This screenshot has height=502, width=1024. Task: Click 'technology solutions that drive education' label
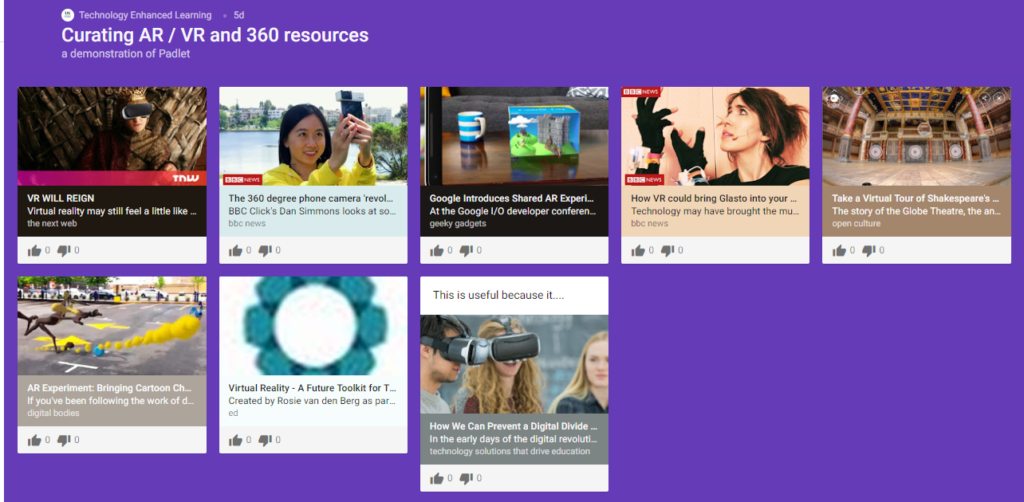coord(510,451)
